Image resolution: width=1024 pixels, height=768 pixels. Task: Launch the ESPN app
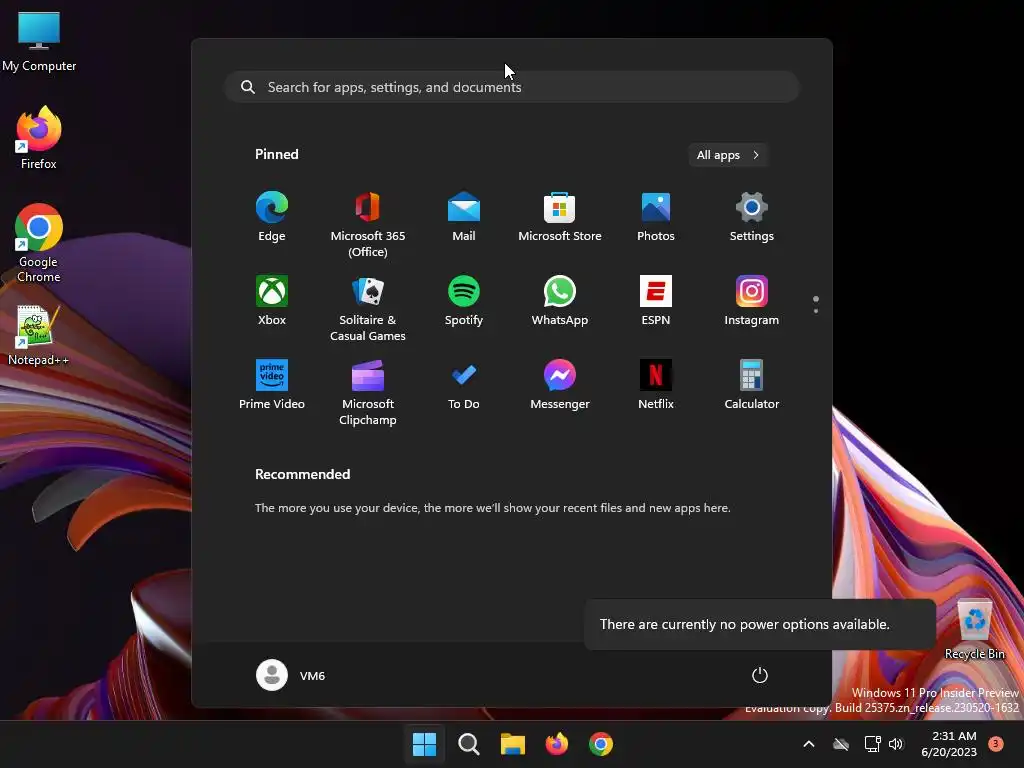point(656,301)
